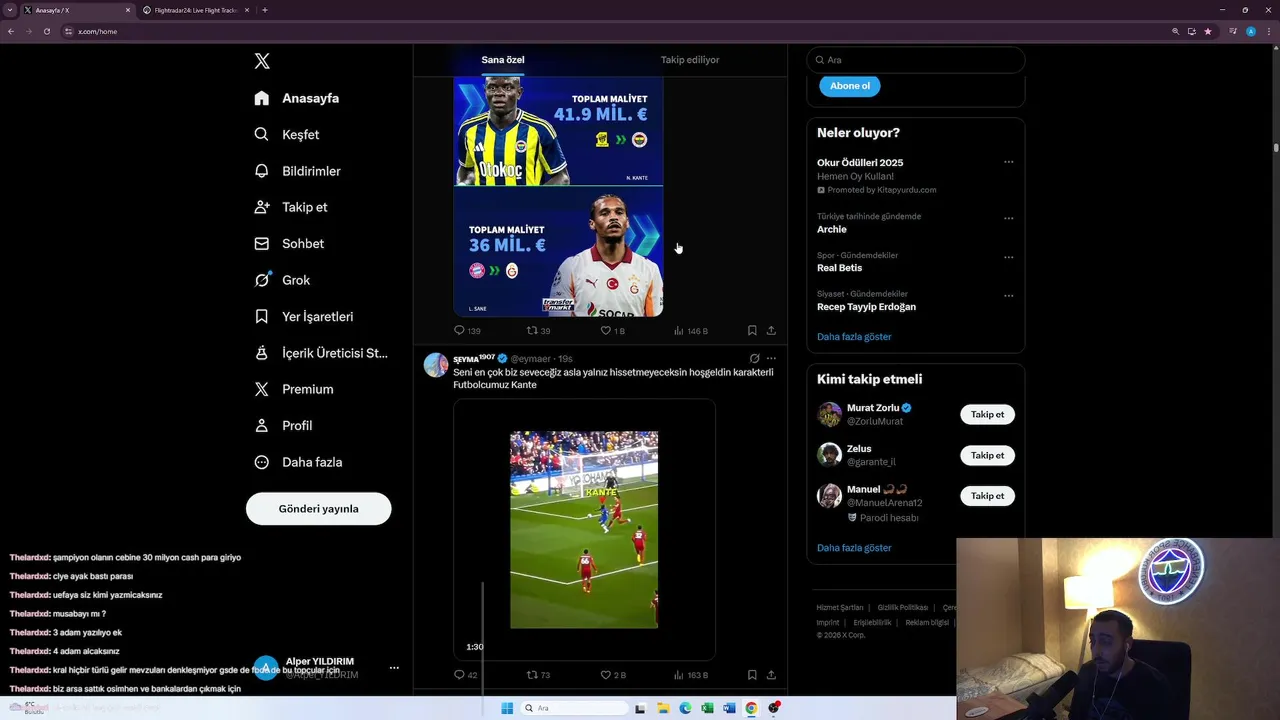Image resolution: width=1280 pixels, height=720 pixels.
Task: Click Grok icon on ŞEYMA1907 post
Action: tap(755, 358)
